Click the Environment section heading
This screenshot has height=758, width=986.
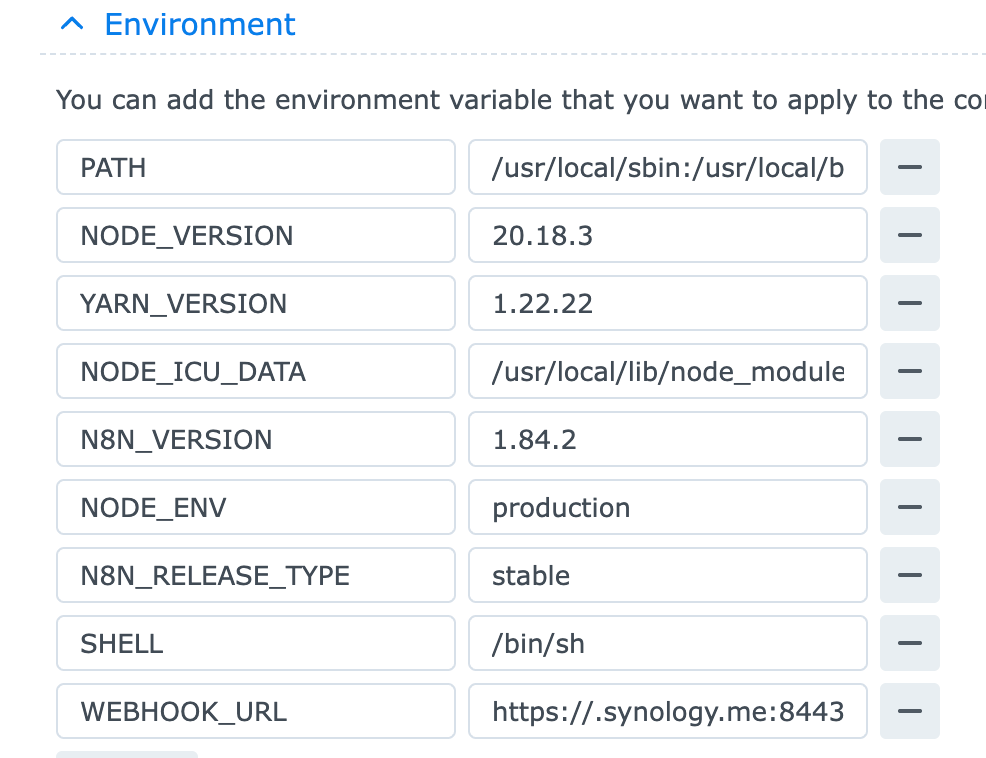click(x=200, y=25)
